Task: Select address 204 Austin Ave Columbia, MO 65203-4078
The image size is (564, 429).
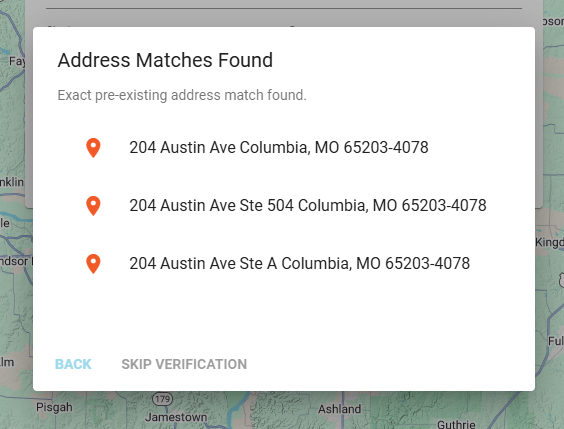Action: click(279, 147)
